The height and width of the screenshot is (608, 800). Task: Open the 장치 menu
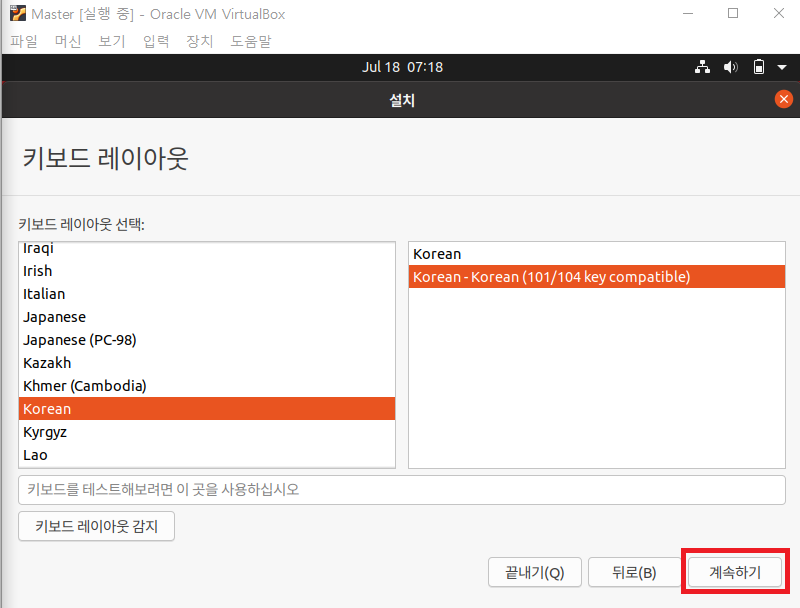pos(199,41)
